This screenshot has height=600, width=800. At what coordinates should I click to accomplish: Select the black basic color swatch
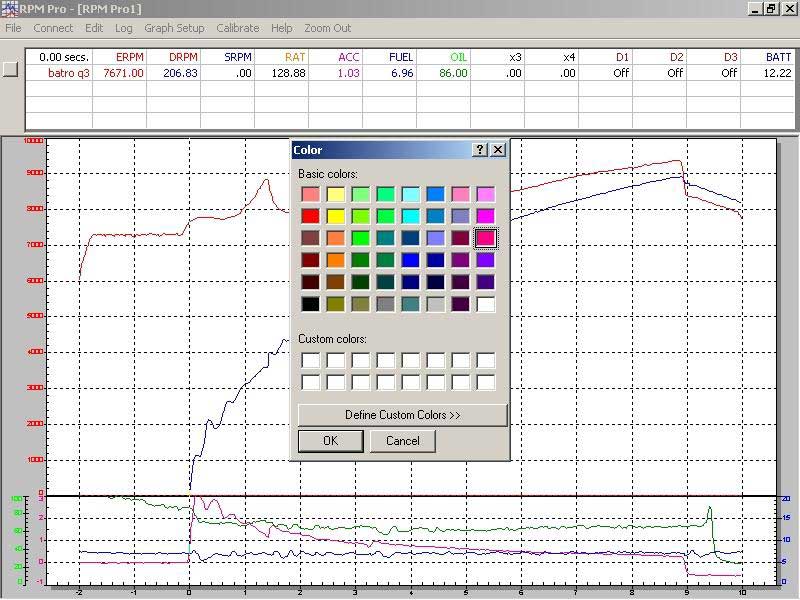click(310, 304)
